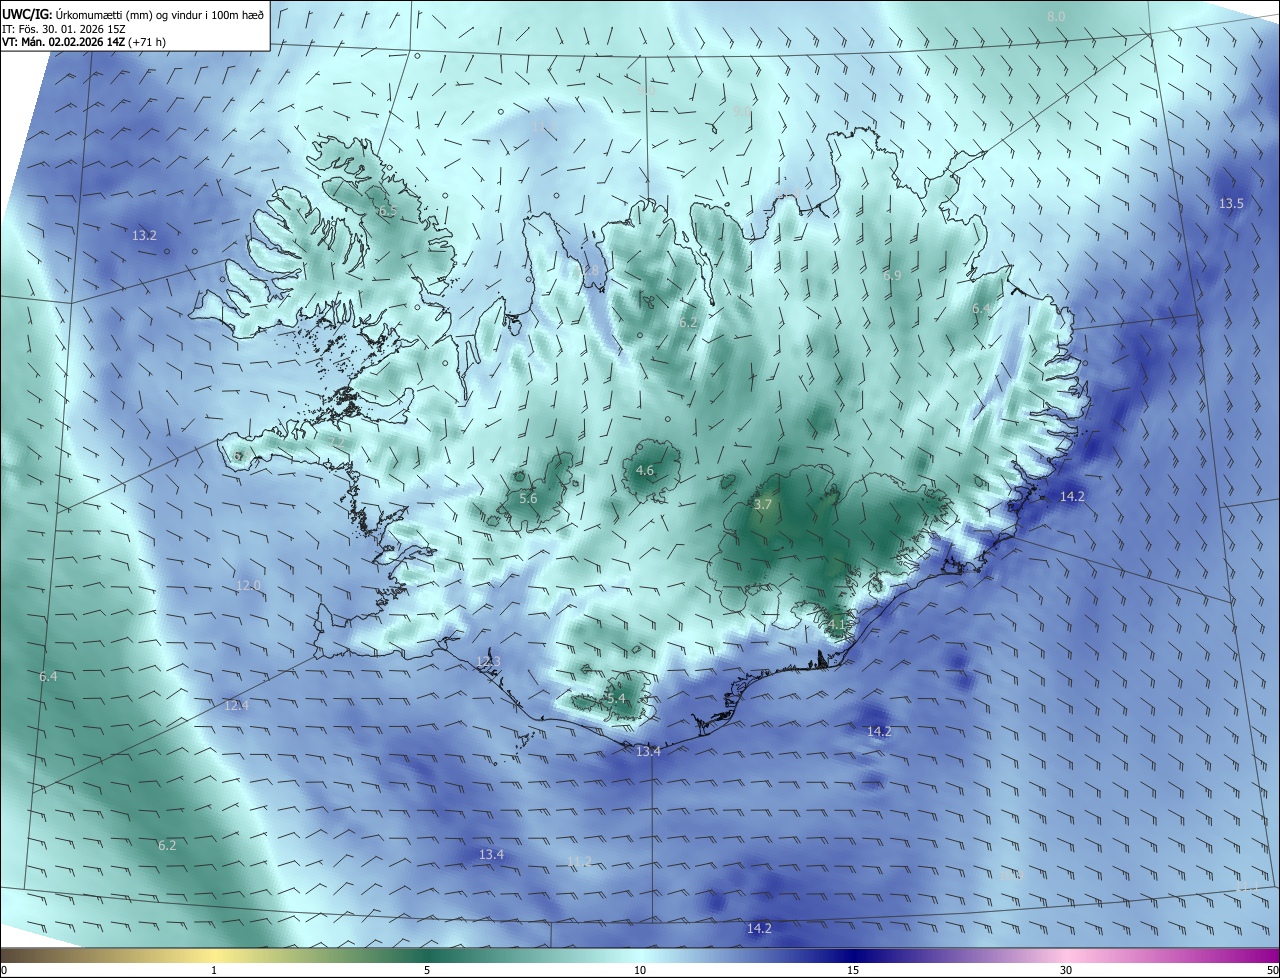Click the 4.6 value label on the glacier
Screen dimensions: 1280x978
coord(645,471)
